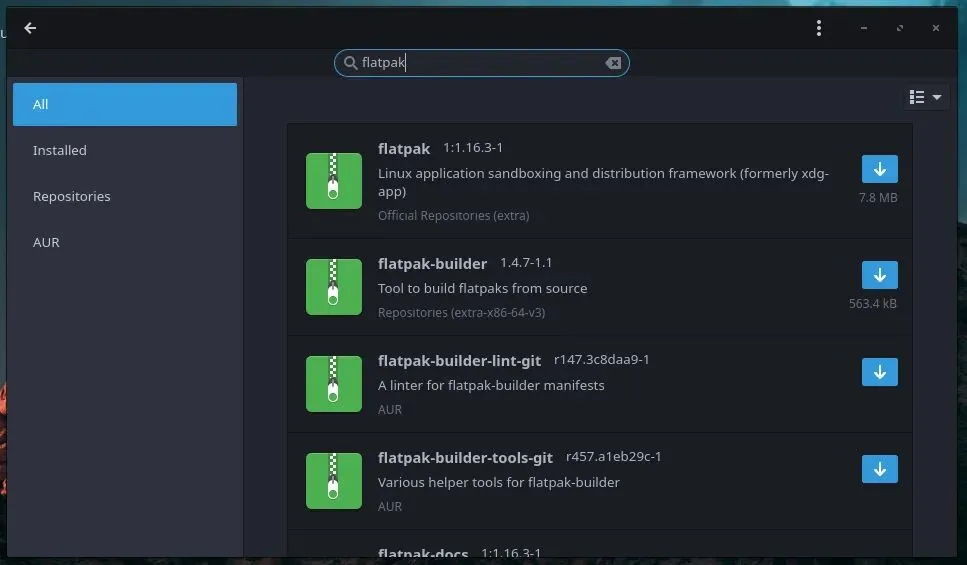This screenshot has width=967, height=565.
Task: Open the Repositories category
Action: [125, 196]
